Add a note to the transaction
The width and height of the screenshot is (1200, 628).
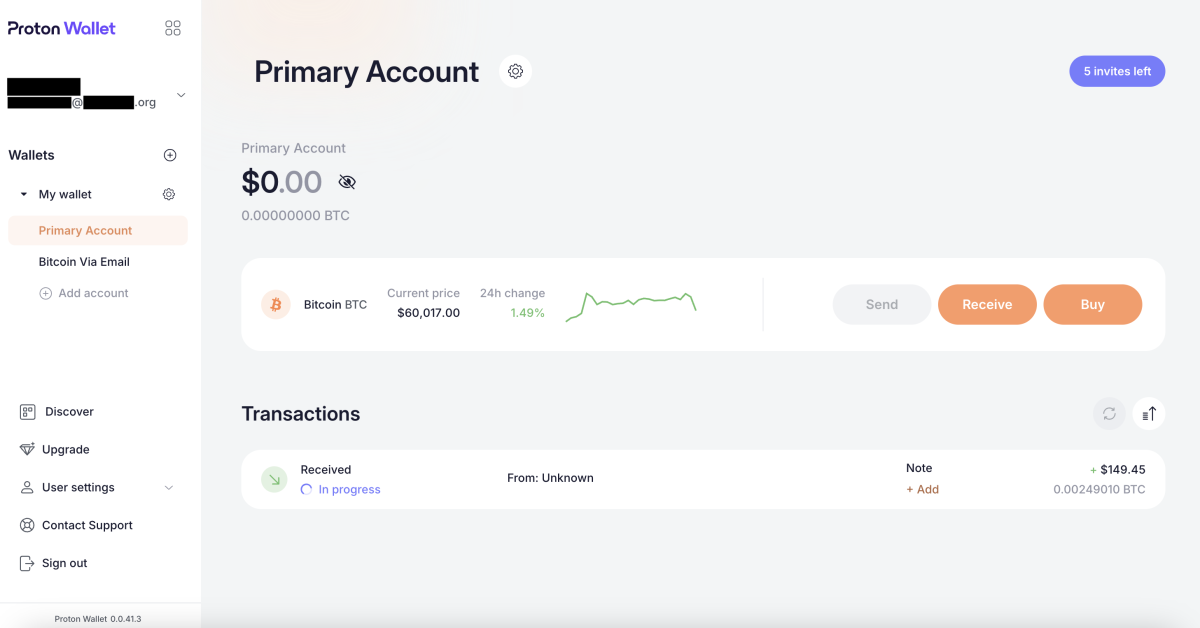click(x=922, y=489)
